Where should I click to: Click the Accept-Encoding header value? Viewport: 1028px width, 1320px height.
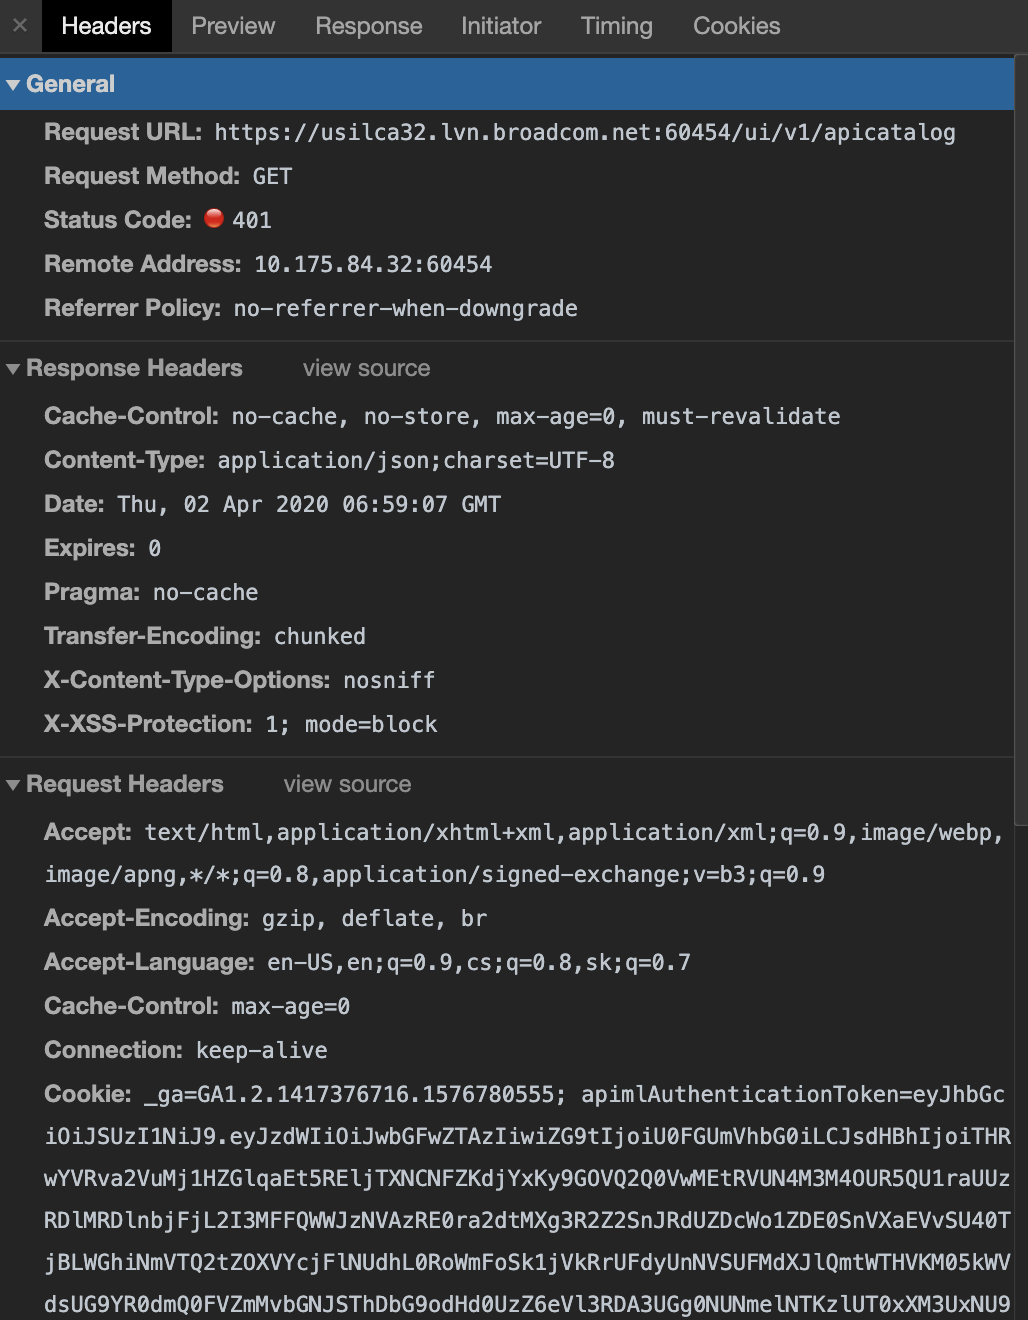tap(374, 917)
